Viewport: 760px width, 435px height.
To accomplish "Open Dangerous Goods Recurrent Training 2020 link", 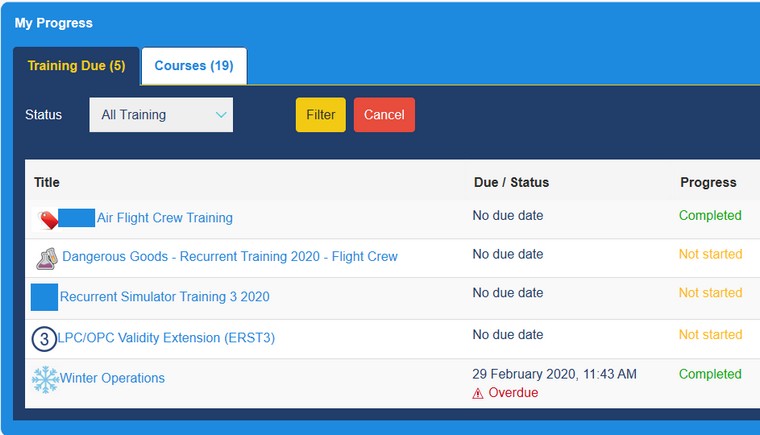I will coord(230,257).
